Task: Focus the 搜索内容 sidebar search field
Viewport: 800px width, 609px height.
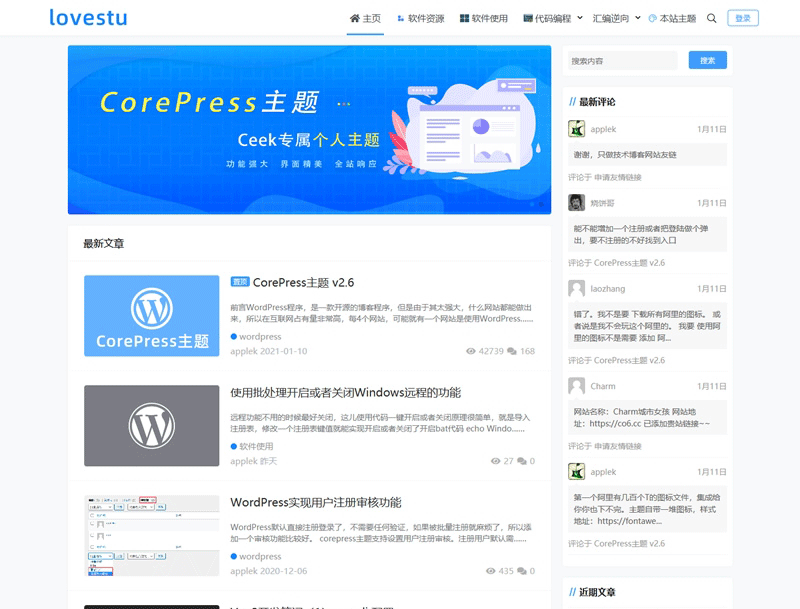Action: click(x=623, y=61)
